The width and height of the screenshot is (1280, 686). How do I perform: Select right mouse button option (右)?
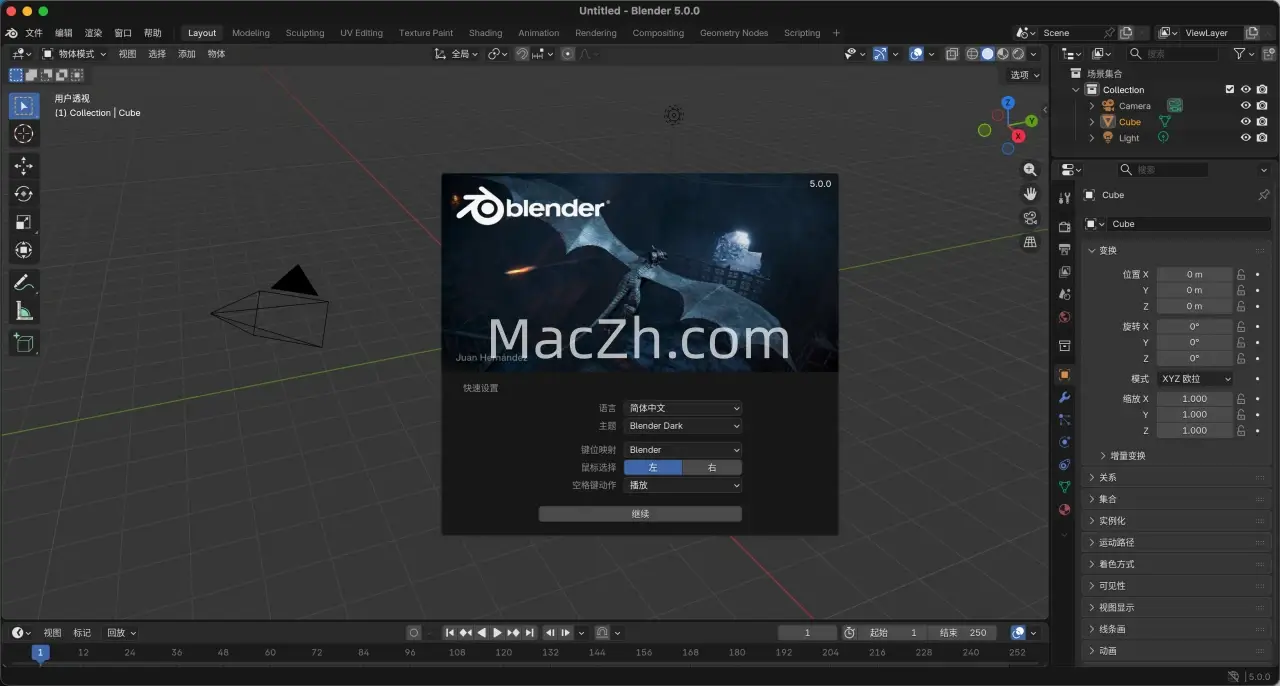(712, 467)
